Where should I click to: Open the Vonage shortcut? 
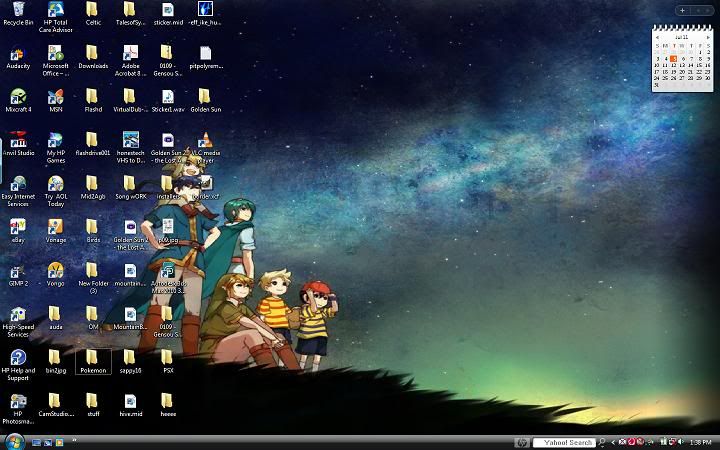(x=56, y=231)
